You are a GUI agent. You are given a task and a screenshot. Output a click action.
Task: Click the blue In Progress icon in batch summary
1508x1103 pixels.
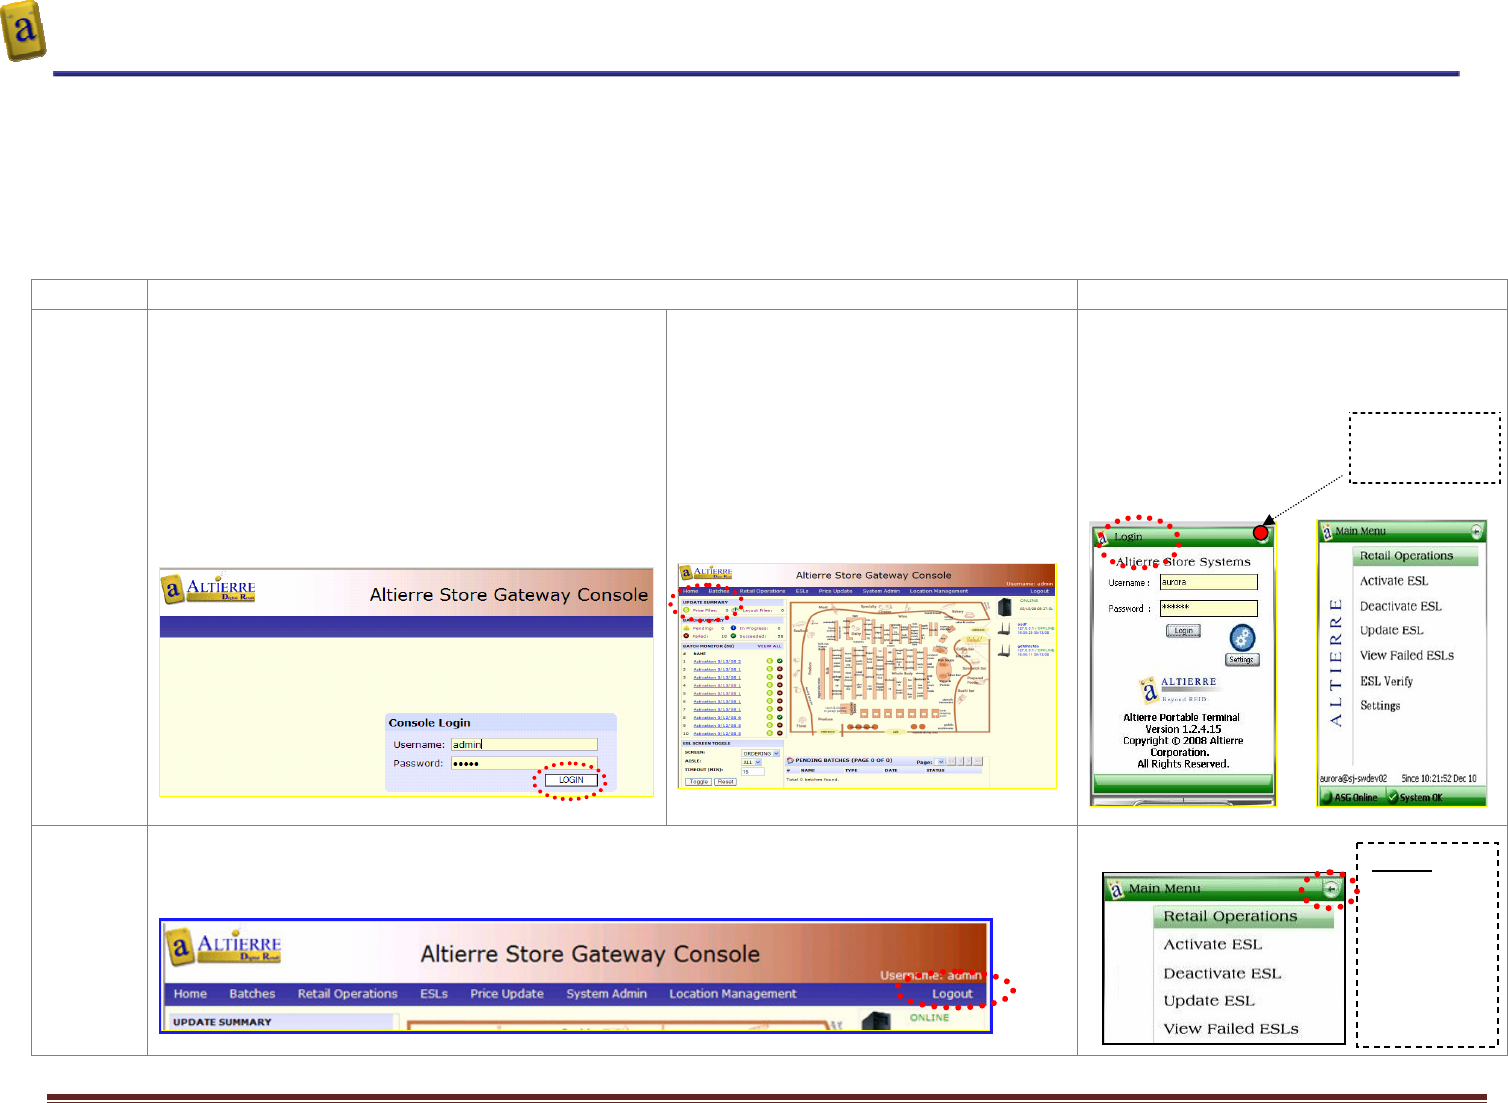pyautogui.click(x=733, y=628)
